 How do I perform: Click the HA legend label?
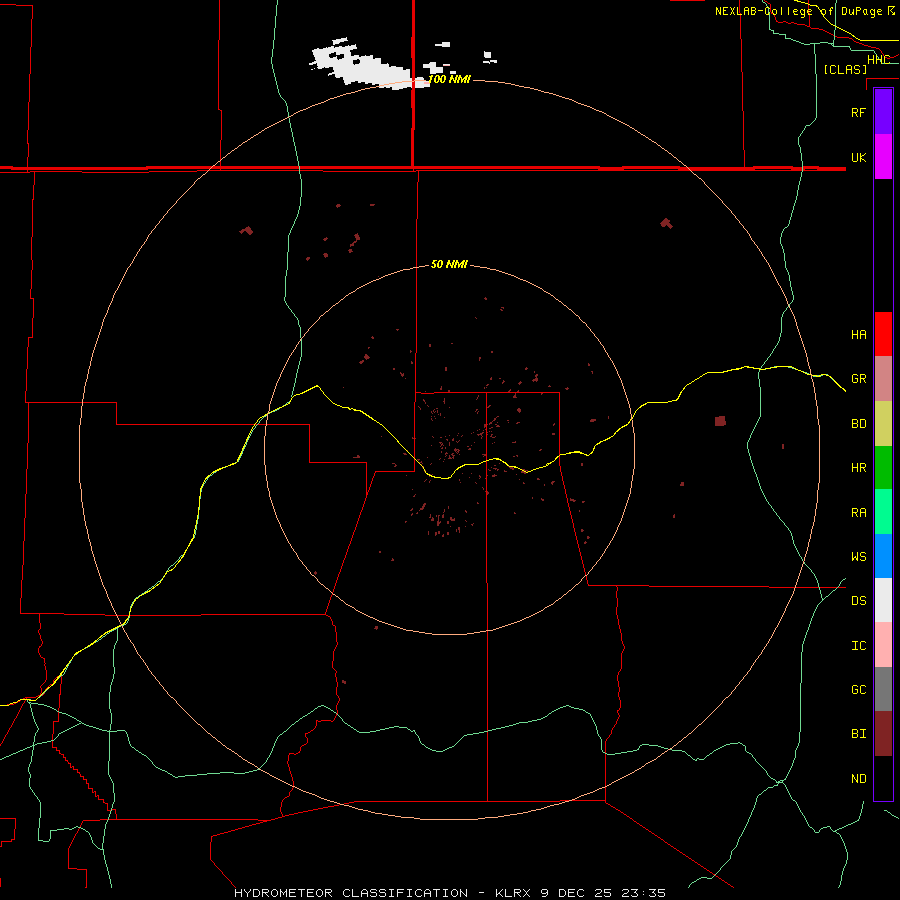click(858, 334)
